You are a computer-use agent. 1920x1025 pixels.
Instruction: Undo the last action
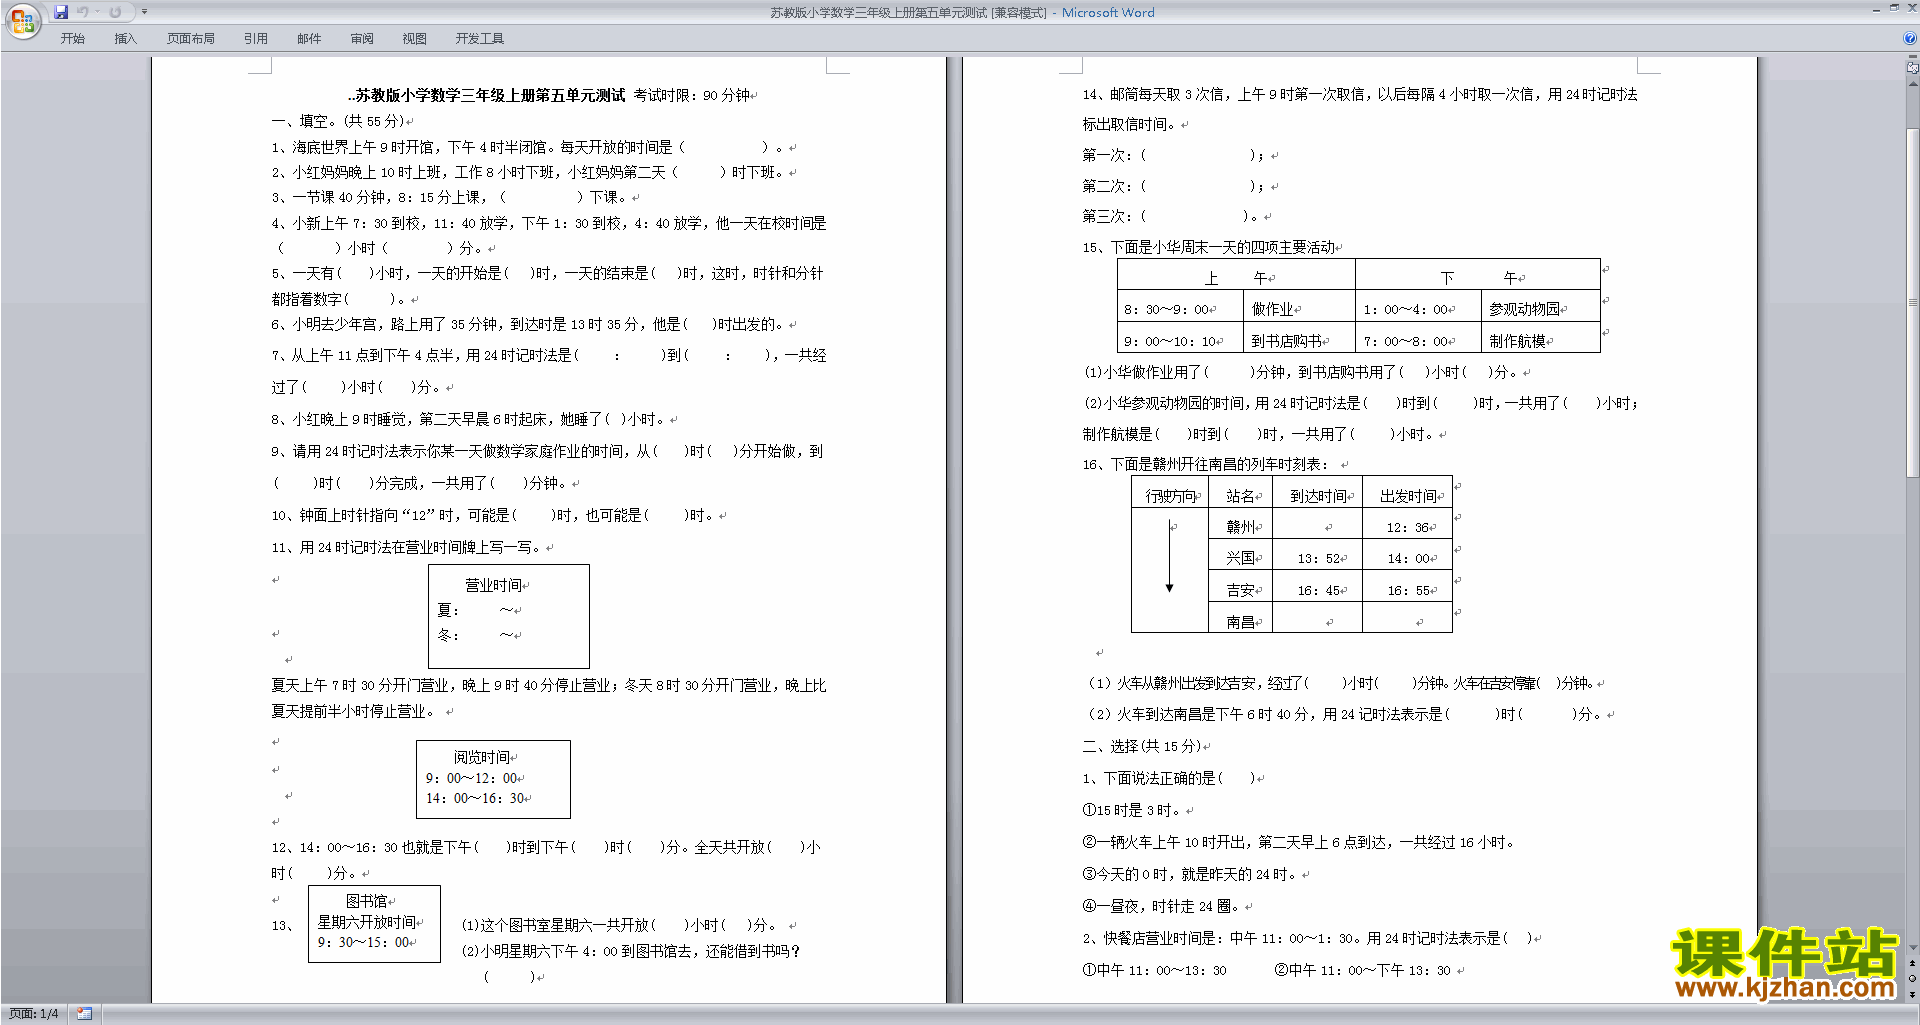coord(82,12)
